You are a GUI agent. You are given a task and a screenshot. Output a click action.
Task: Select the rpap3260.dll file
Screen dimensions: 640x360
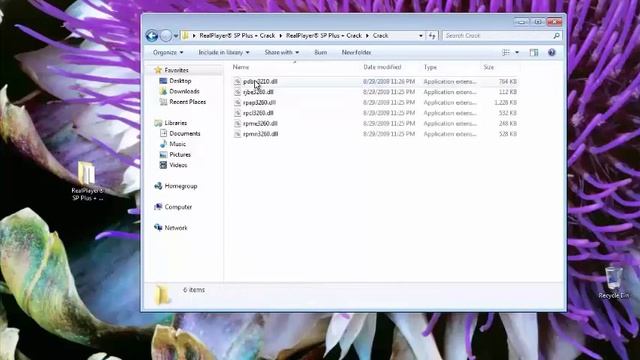click(260, 103)
